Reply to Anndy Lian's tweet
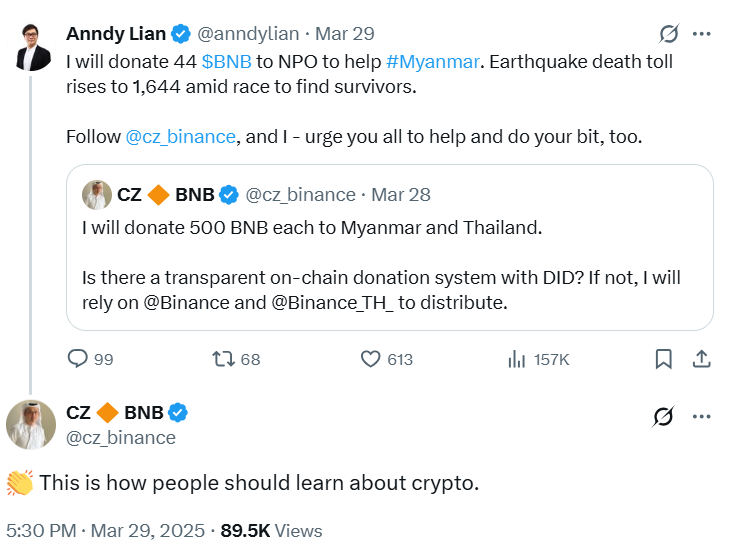This screenshot has width=734, height=552. (x=77, y=359)
